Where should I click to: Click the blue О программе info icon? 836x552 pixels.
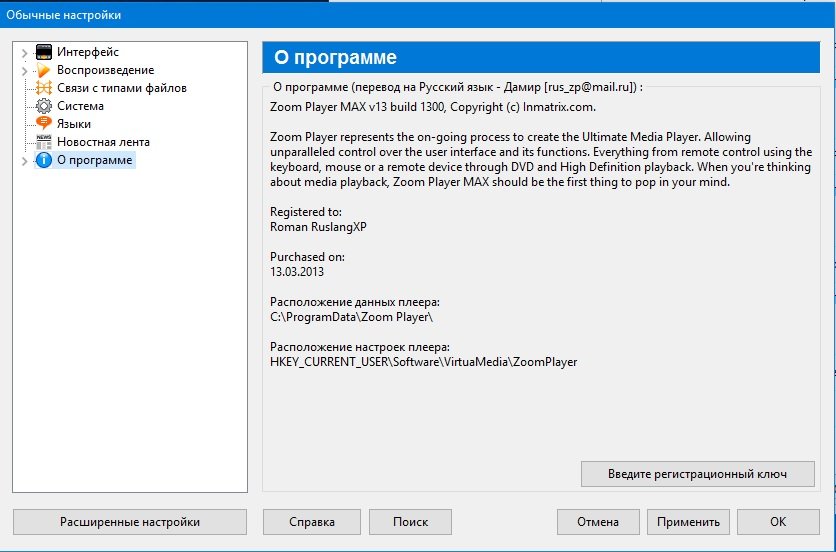(x=44, y=160)
